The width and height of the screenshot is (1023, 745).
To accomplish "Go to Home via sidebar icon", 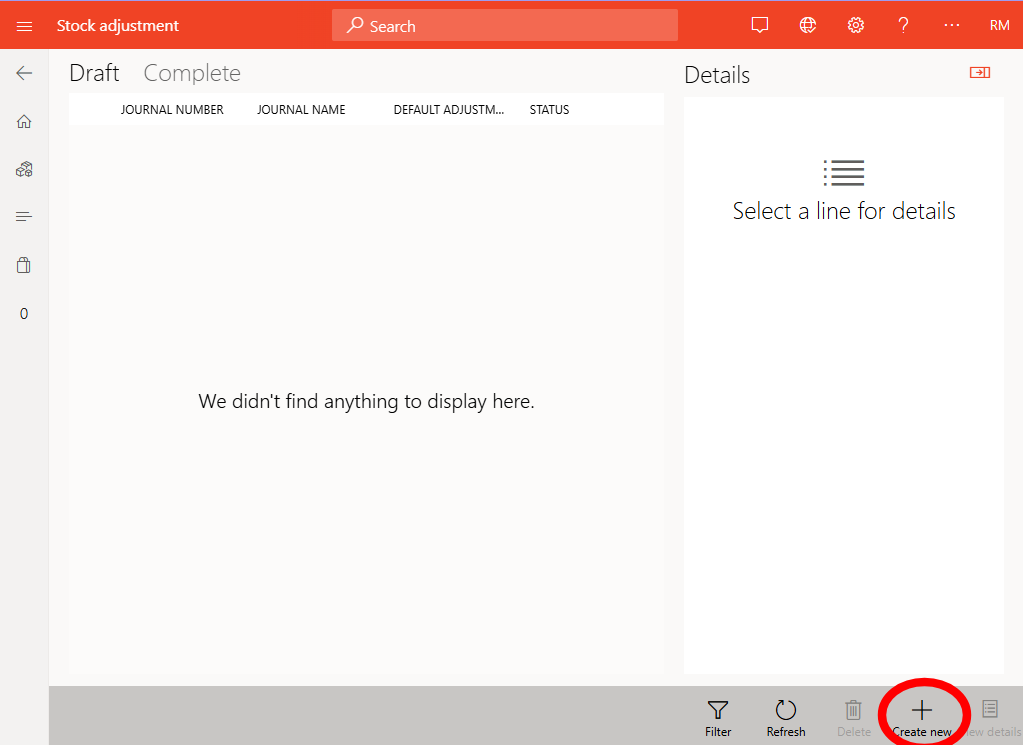I will point(24,122).
